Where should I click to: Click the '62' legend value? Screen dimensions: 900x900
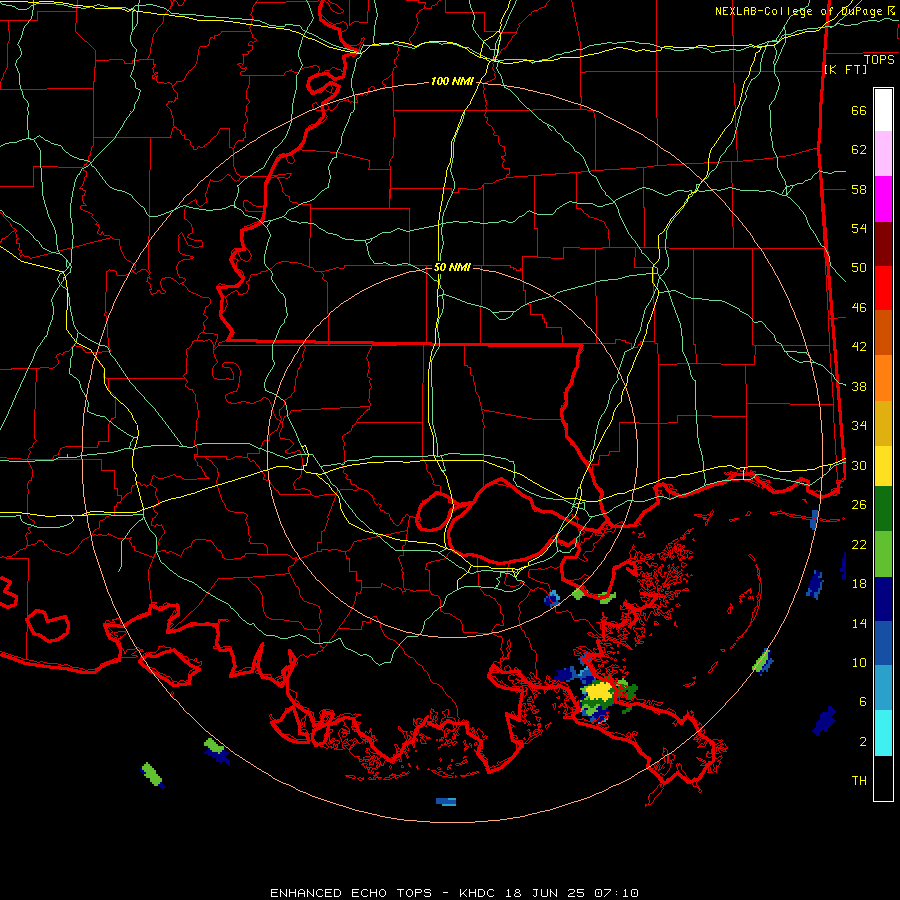(859, 150)
